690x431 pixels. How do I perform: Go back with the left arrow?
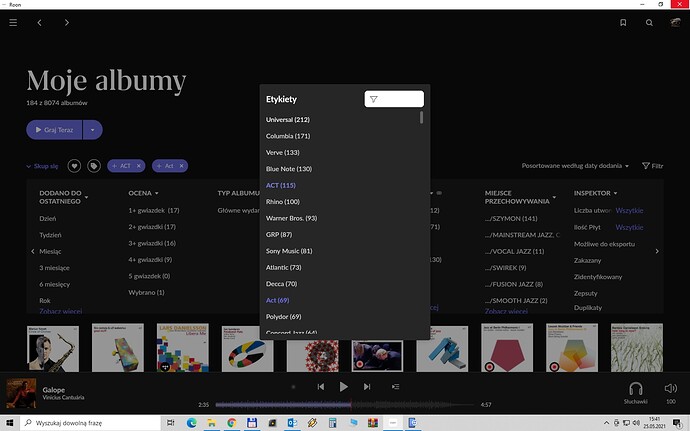[x=40, y=22]
